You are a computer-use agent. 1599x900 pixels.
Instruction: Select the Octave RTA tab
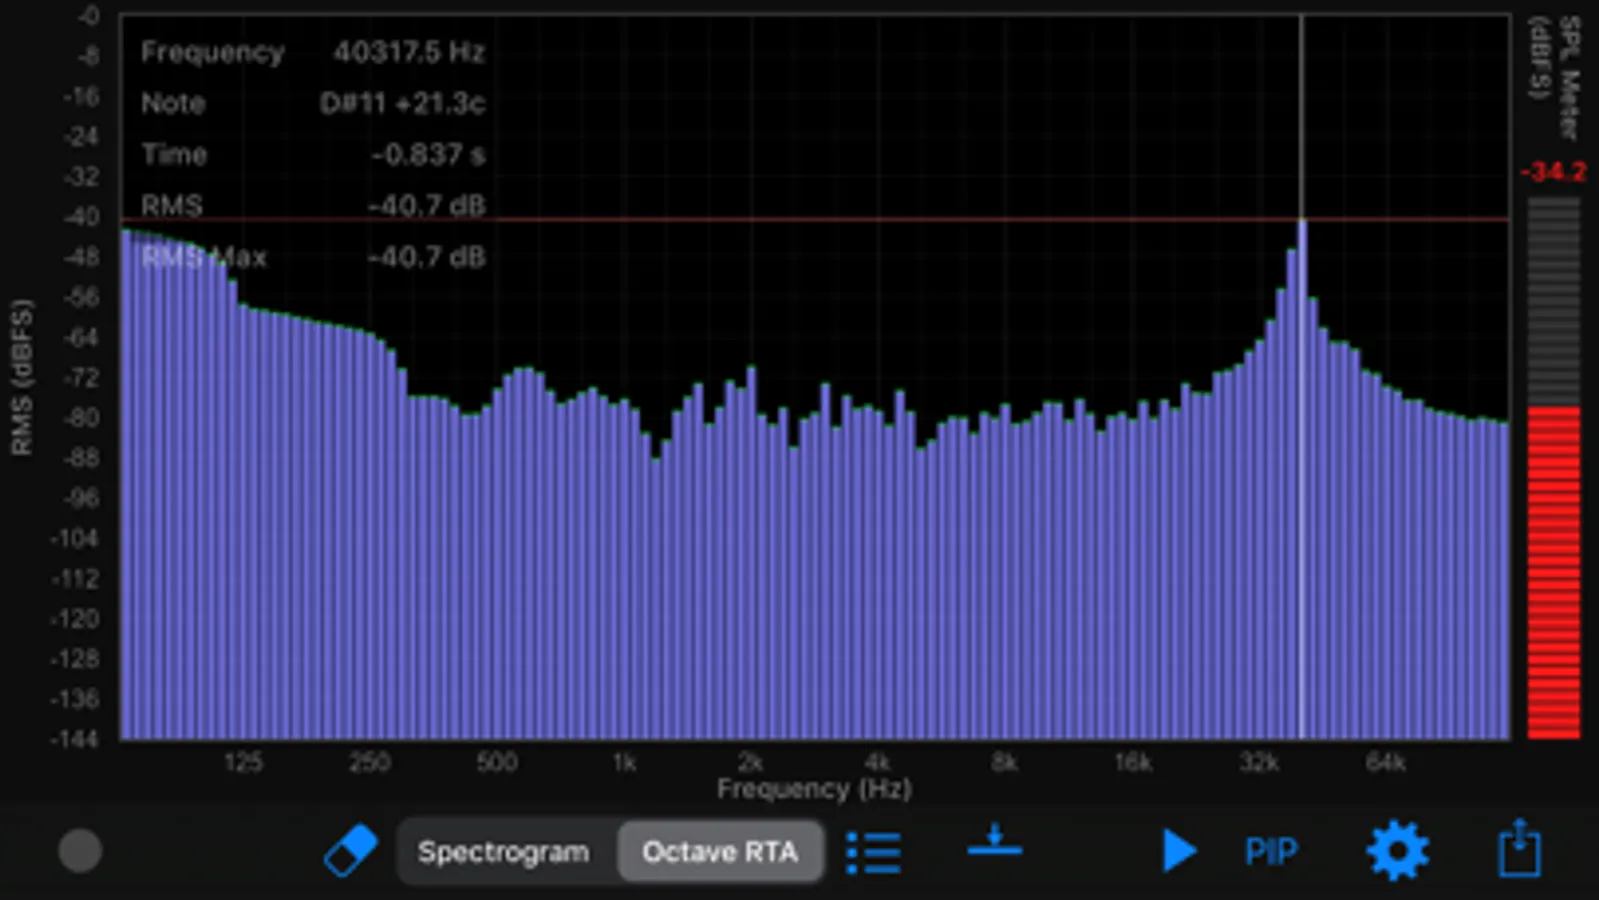coord(720,852)
